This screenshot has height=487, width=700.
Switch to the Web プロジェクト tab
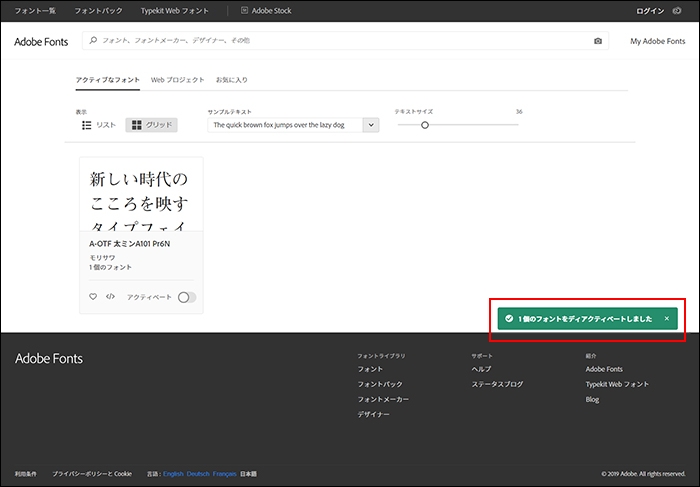(177, 80)
